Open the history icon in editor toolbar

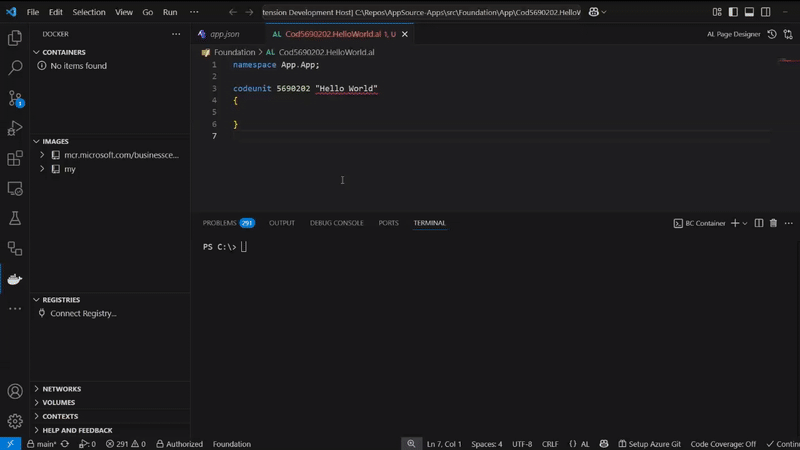coord(772,34)
